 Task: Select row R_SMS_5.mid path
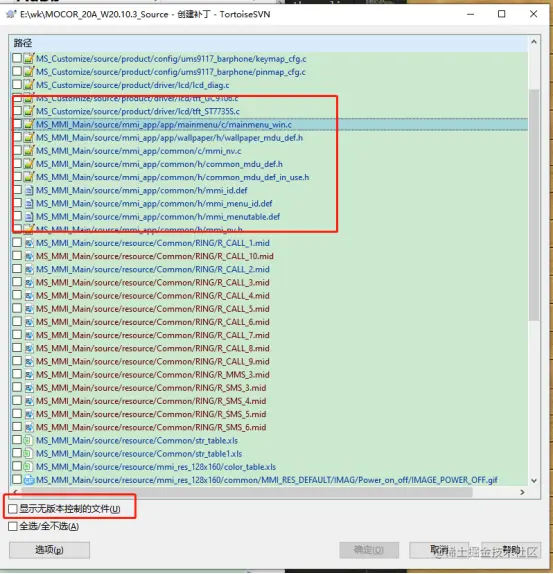[x=151, y=414]
